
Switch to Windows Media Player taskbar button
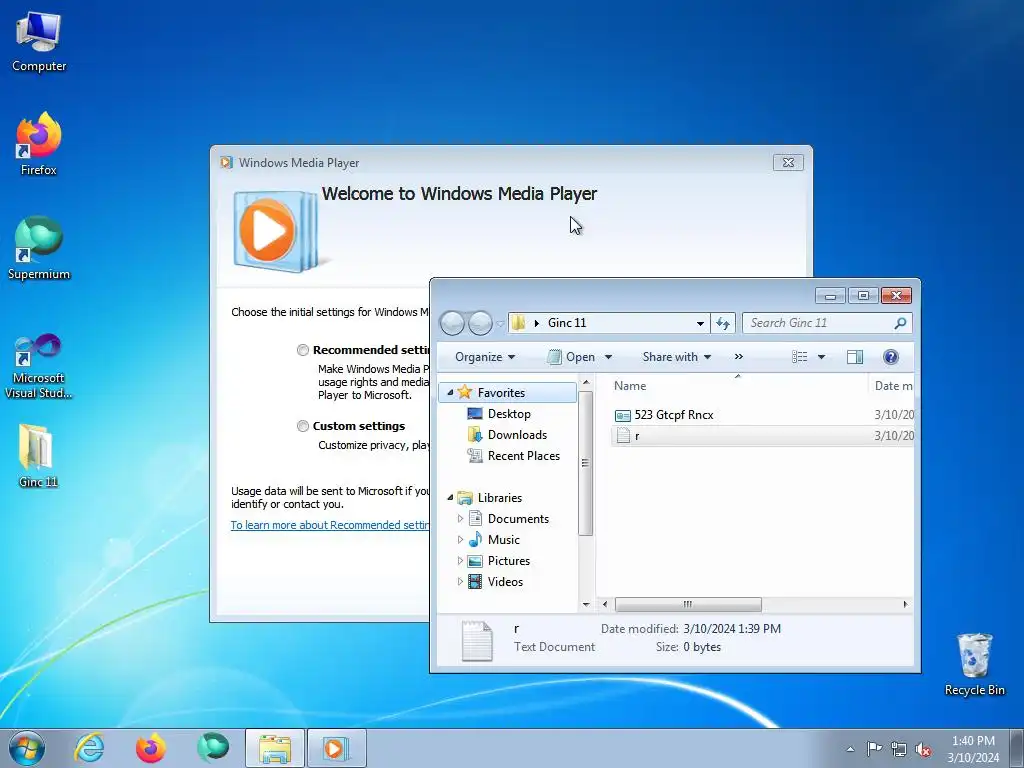pos(336,748)
